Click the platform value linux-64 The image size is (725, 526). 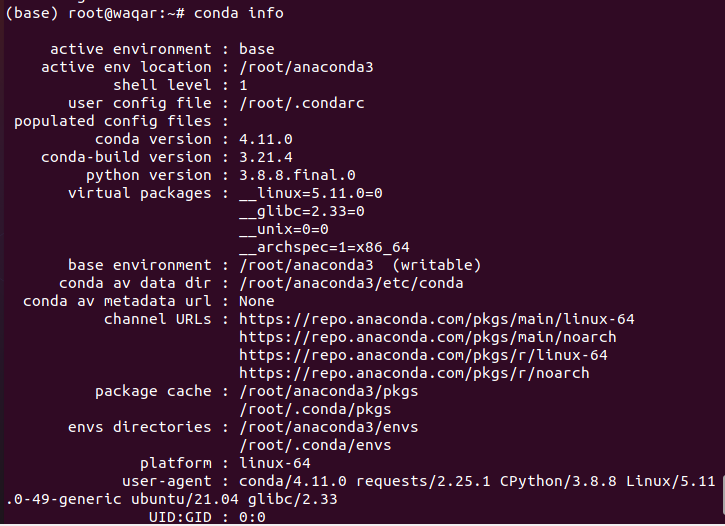pyautogui.click(x=275, y=464)
